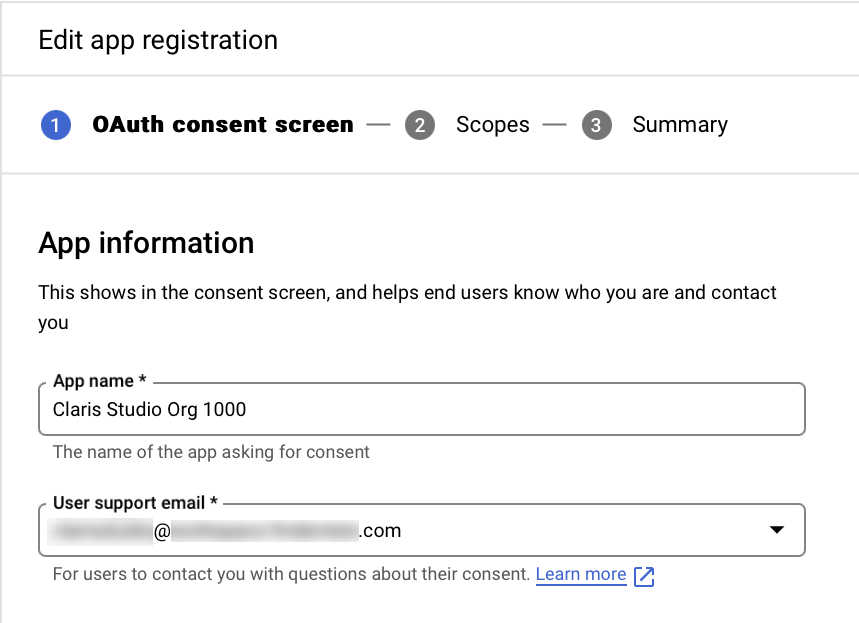Click the OAuth consent screen step label
The width and height of the screenshot is (859, 623).
[x=222, y=124]
